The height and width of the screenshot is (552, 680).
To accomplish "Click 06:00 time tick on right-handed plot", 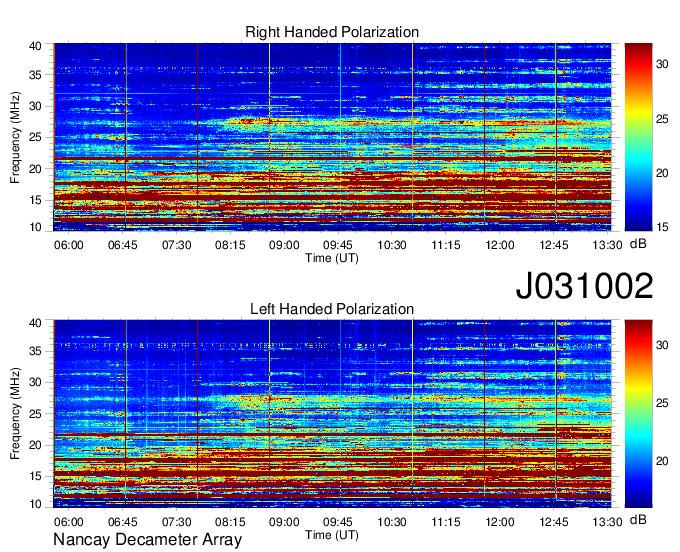I will pos(69,245).
